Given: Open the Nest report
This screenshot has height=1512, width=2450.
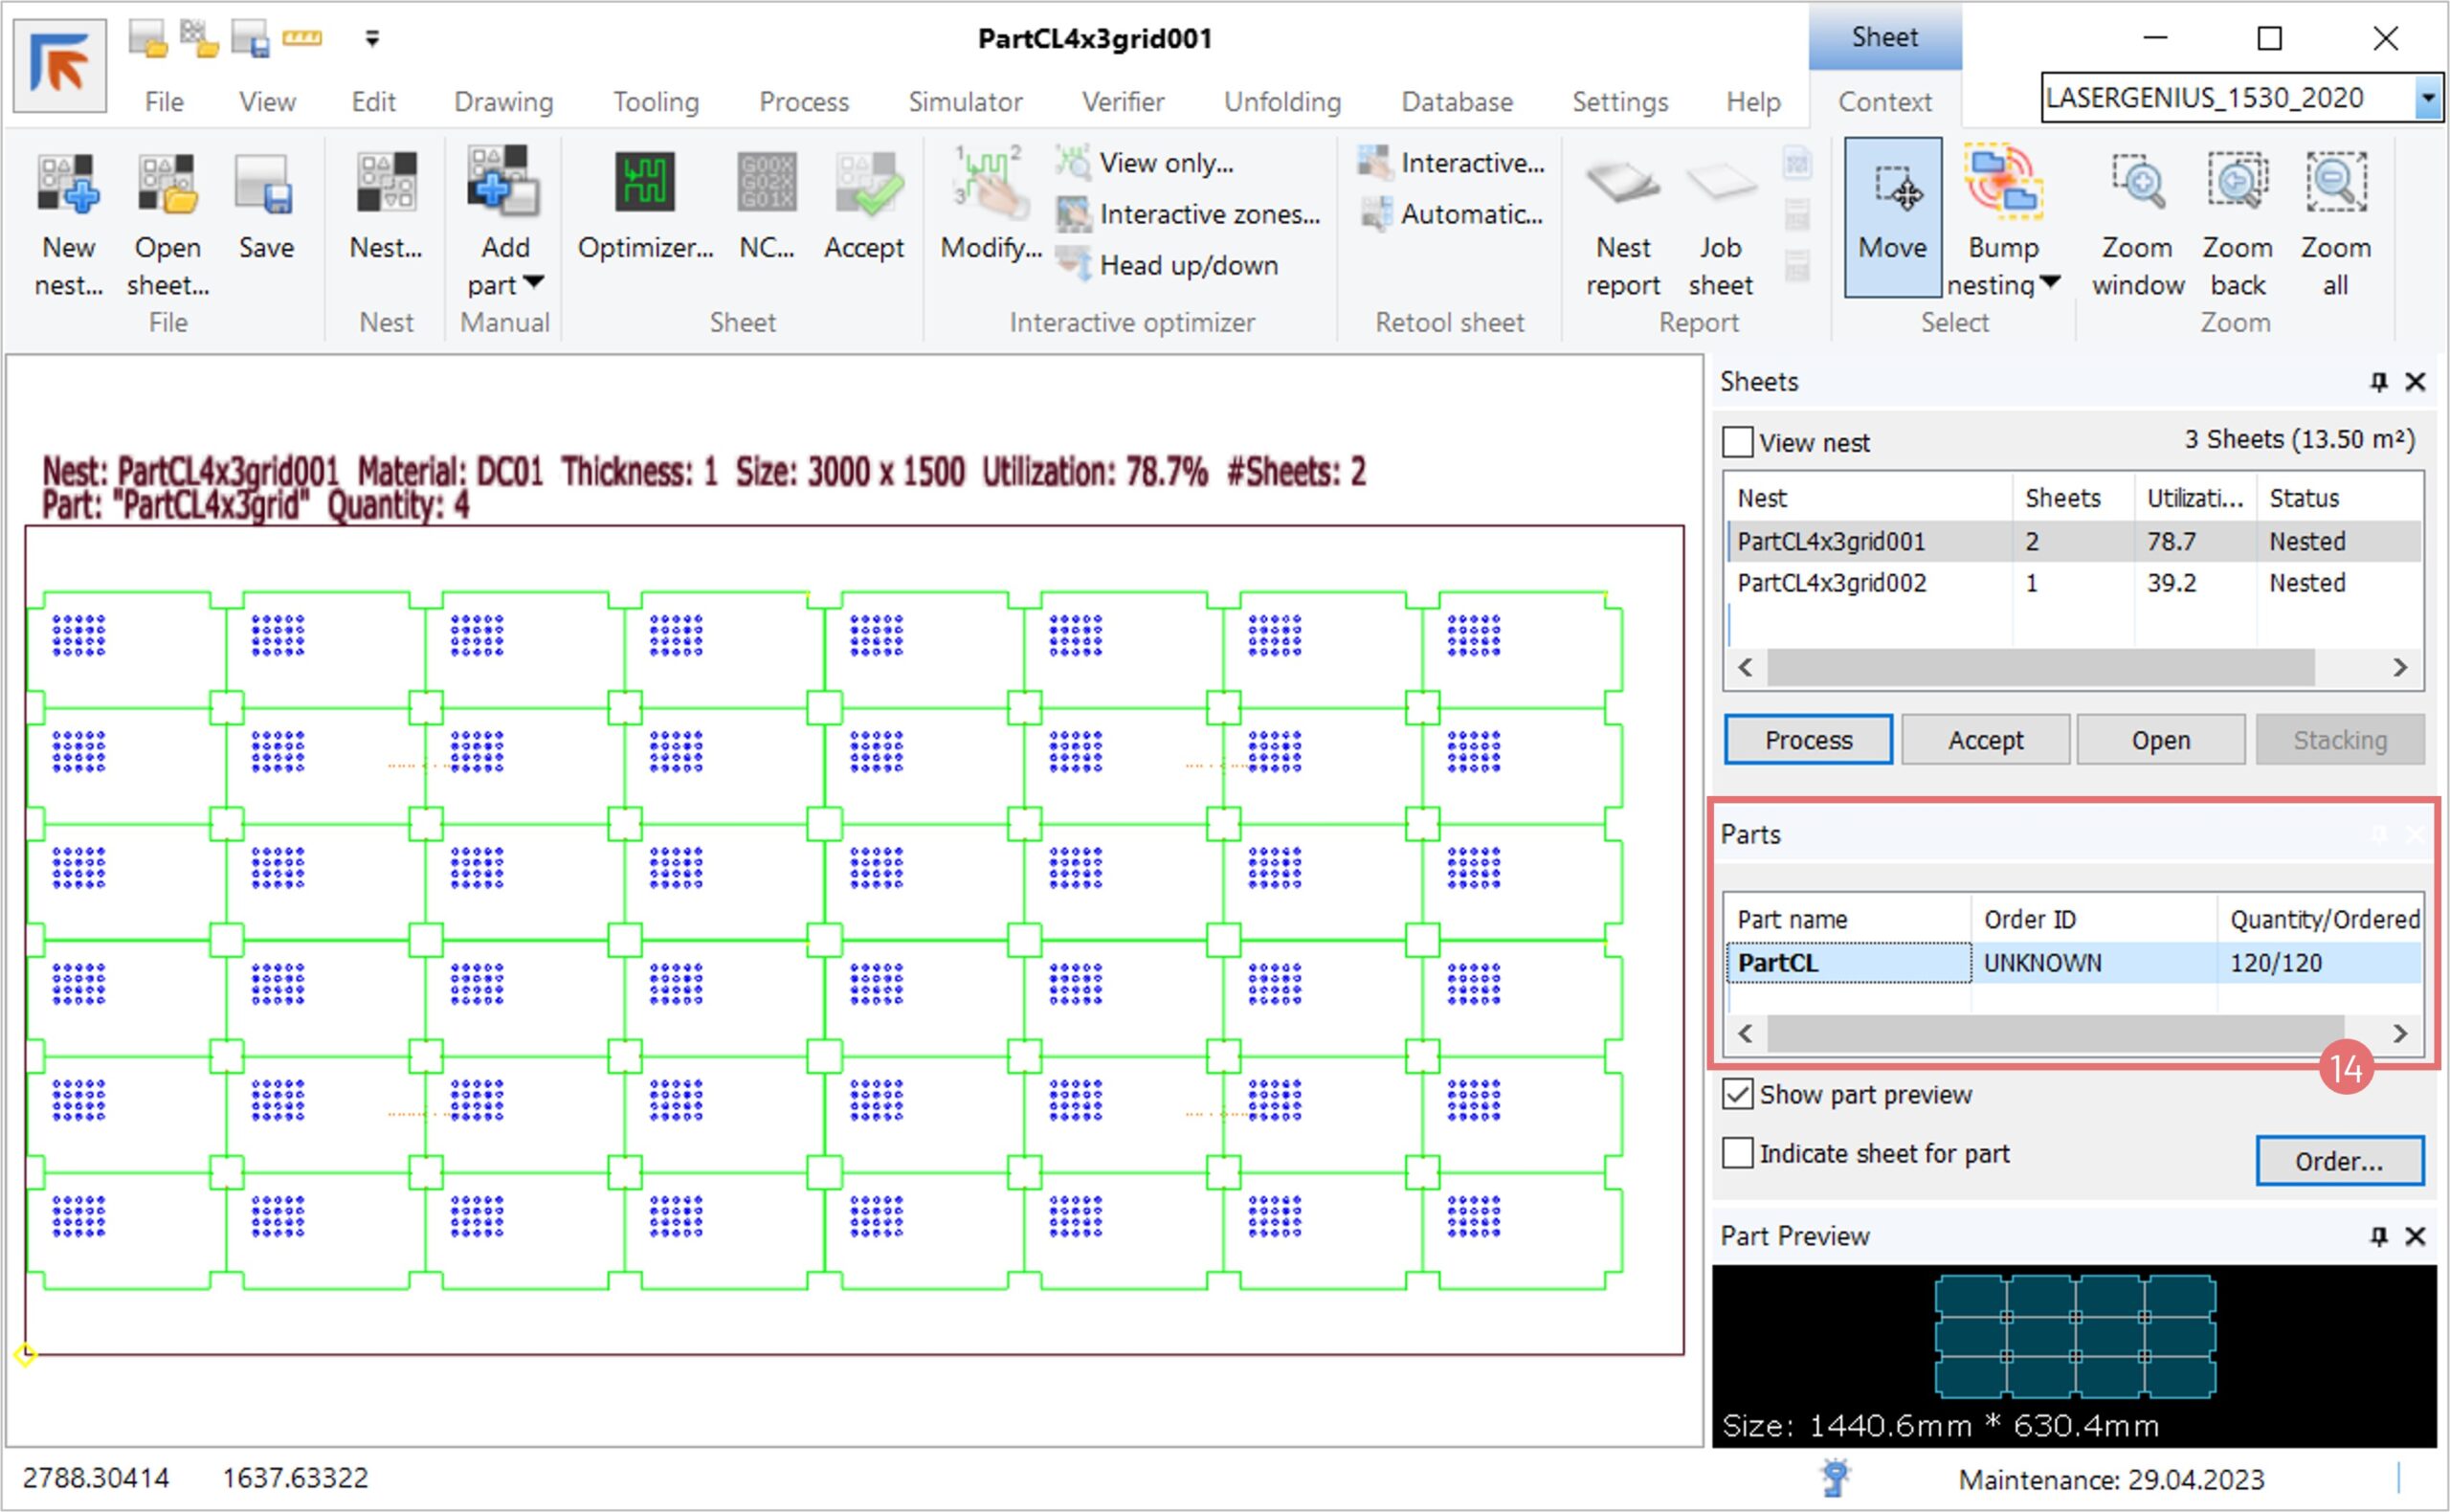Looking at the screenshot, I should coord(1622,183).
